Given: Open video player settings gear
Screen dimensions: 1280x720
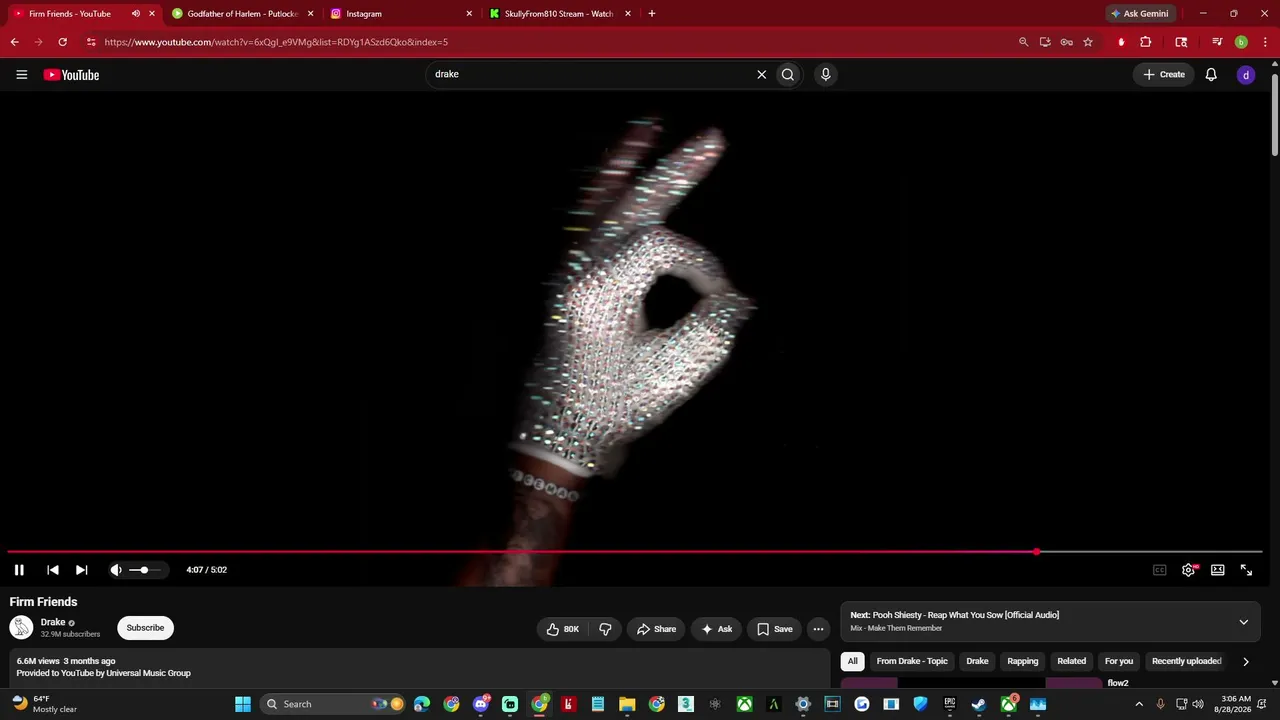Looking at the screenshot, I should pos(1189,570).
